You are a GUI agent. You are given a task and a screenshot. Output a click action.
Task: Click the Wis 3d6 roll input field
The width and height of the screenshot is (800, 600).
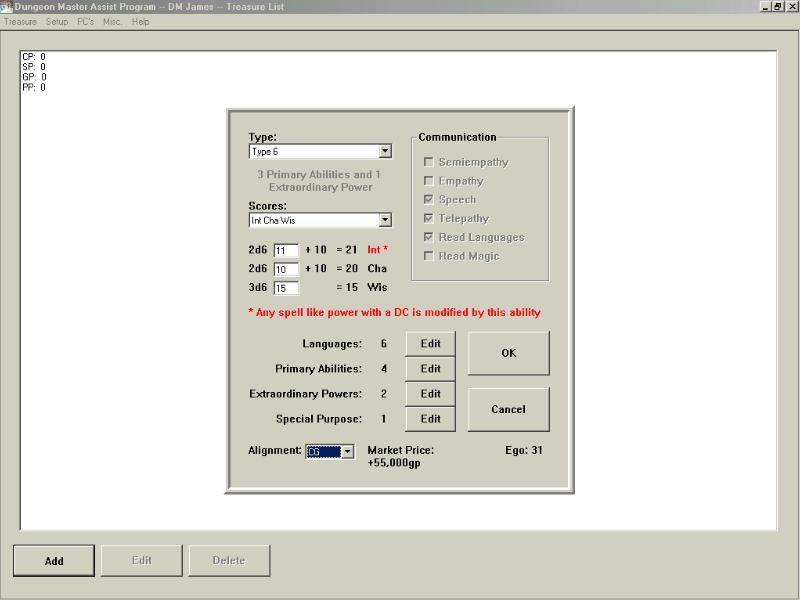pos(285,288)
